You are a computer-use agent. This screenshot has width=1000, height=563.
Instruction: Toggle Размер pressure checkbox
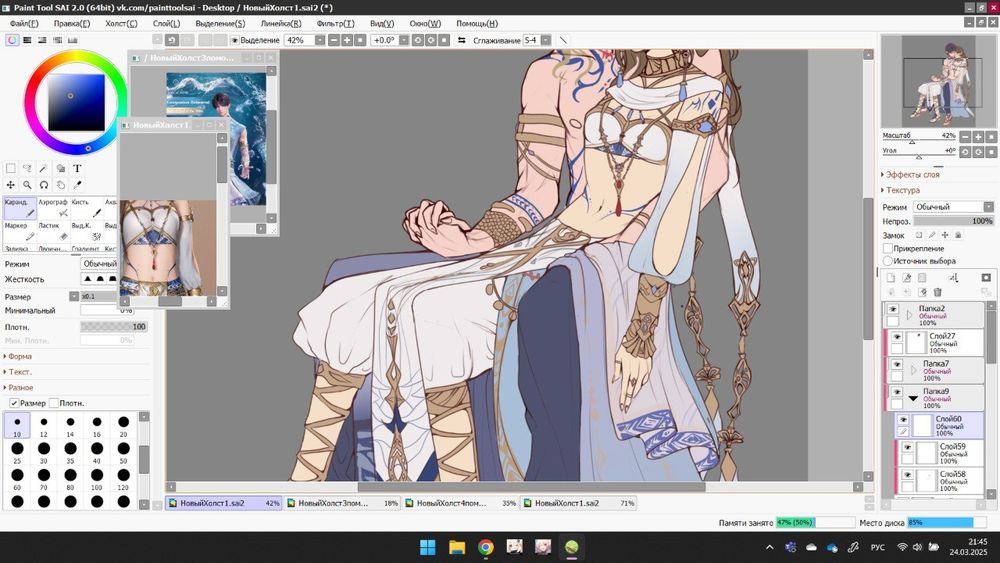point(14,403)
